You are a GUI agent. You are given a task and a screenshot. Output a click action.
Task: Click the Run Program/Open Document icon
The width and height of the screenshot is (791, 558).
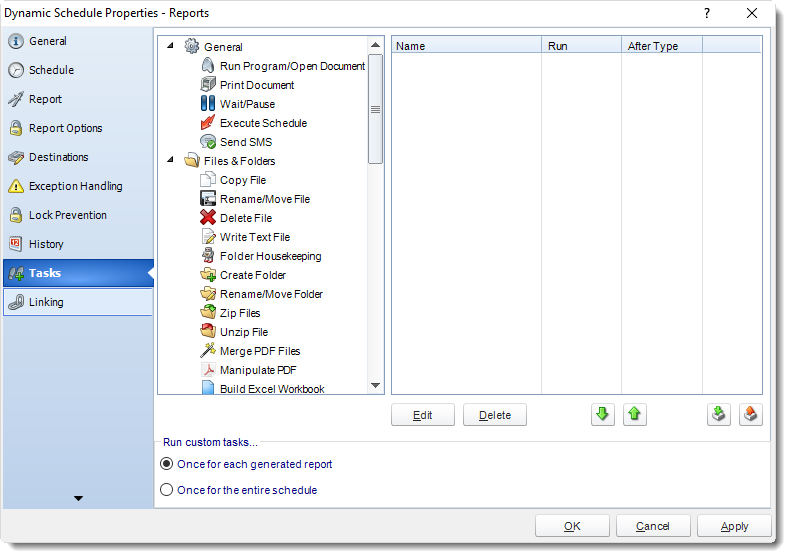coord(207,66)
